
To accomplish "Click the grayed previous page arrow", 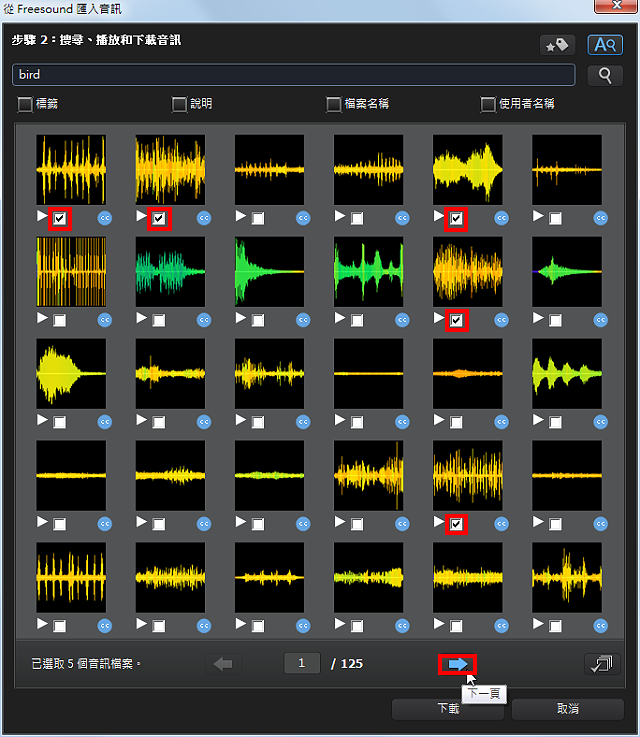I will (223, 664).
